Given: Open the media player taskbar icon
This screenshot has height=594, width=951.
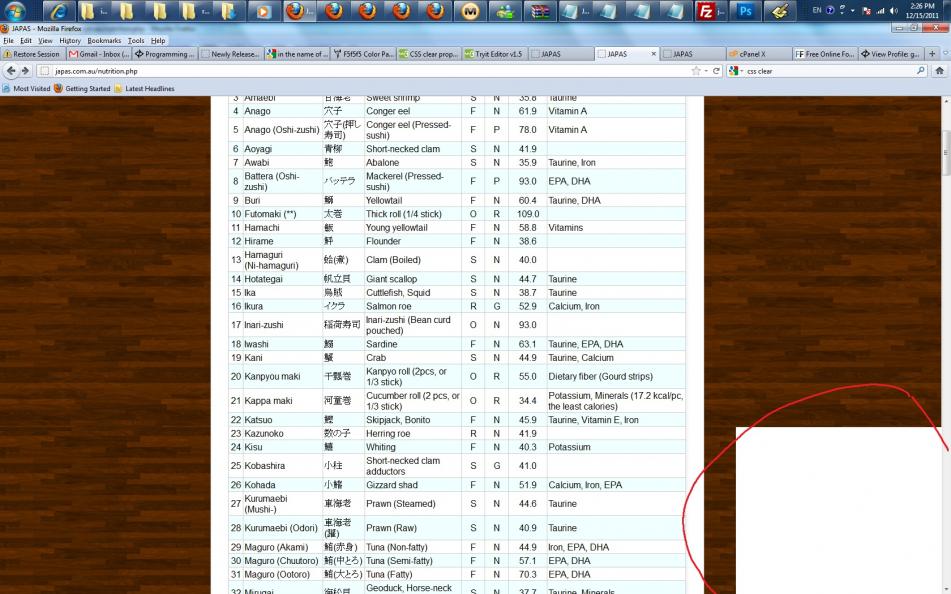Looking at the screenshot, I should click(x=263, y=11).
